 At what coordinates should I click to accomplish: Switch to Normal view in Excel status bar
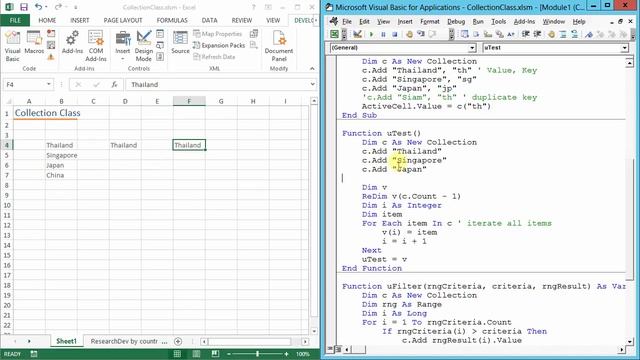coord(177,354)
